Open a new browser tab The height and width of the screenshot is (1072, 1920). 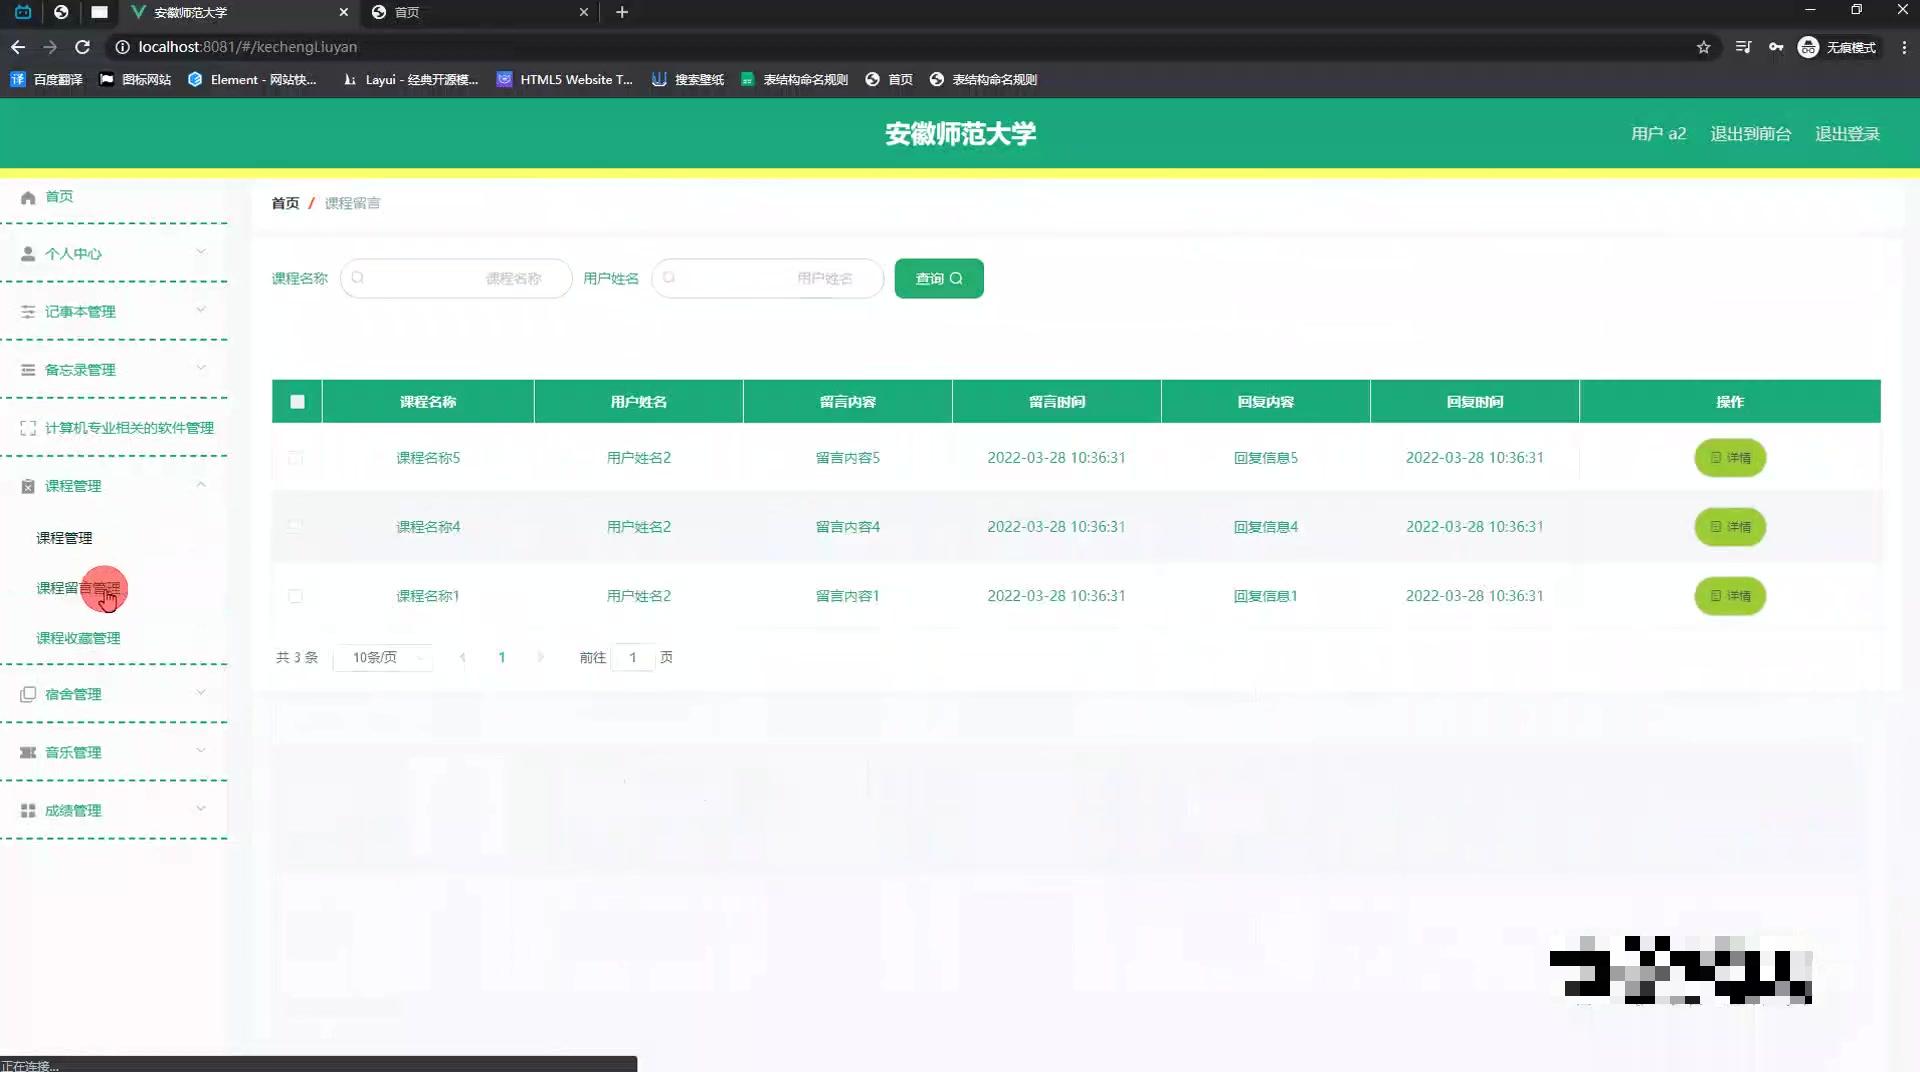pos(622,12)
